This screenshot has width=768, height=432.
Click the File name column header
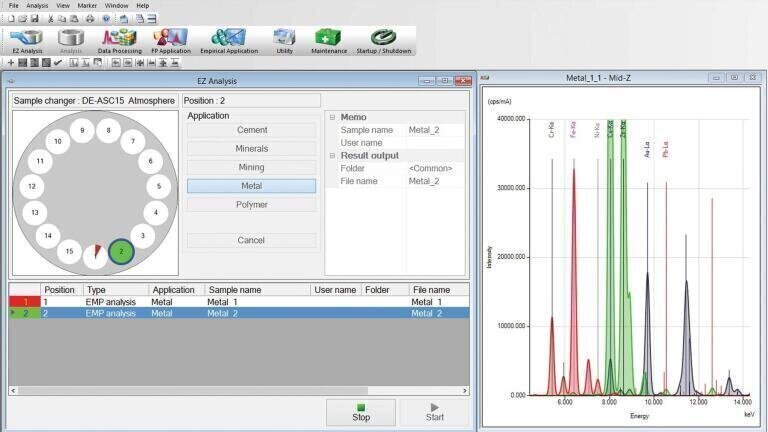point(439,290)
